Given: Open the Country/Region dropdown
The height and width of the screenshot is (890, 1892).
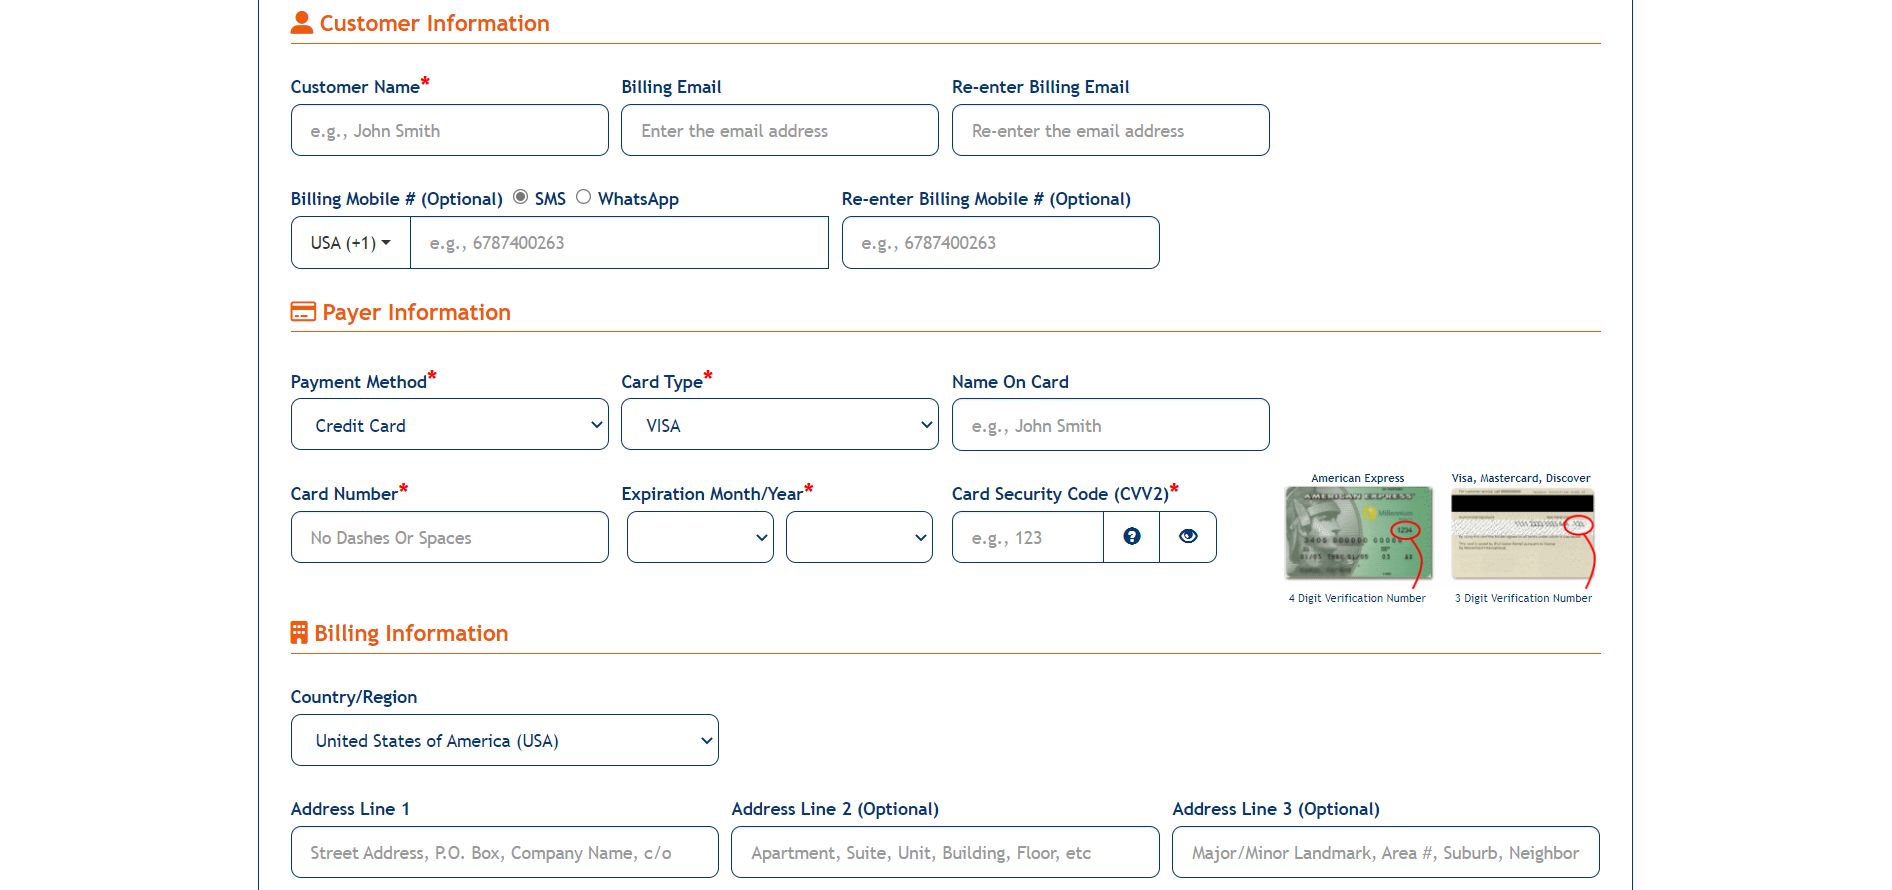Looking at the screenshot, I should click(x=504, y=741).
